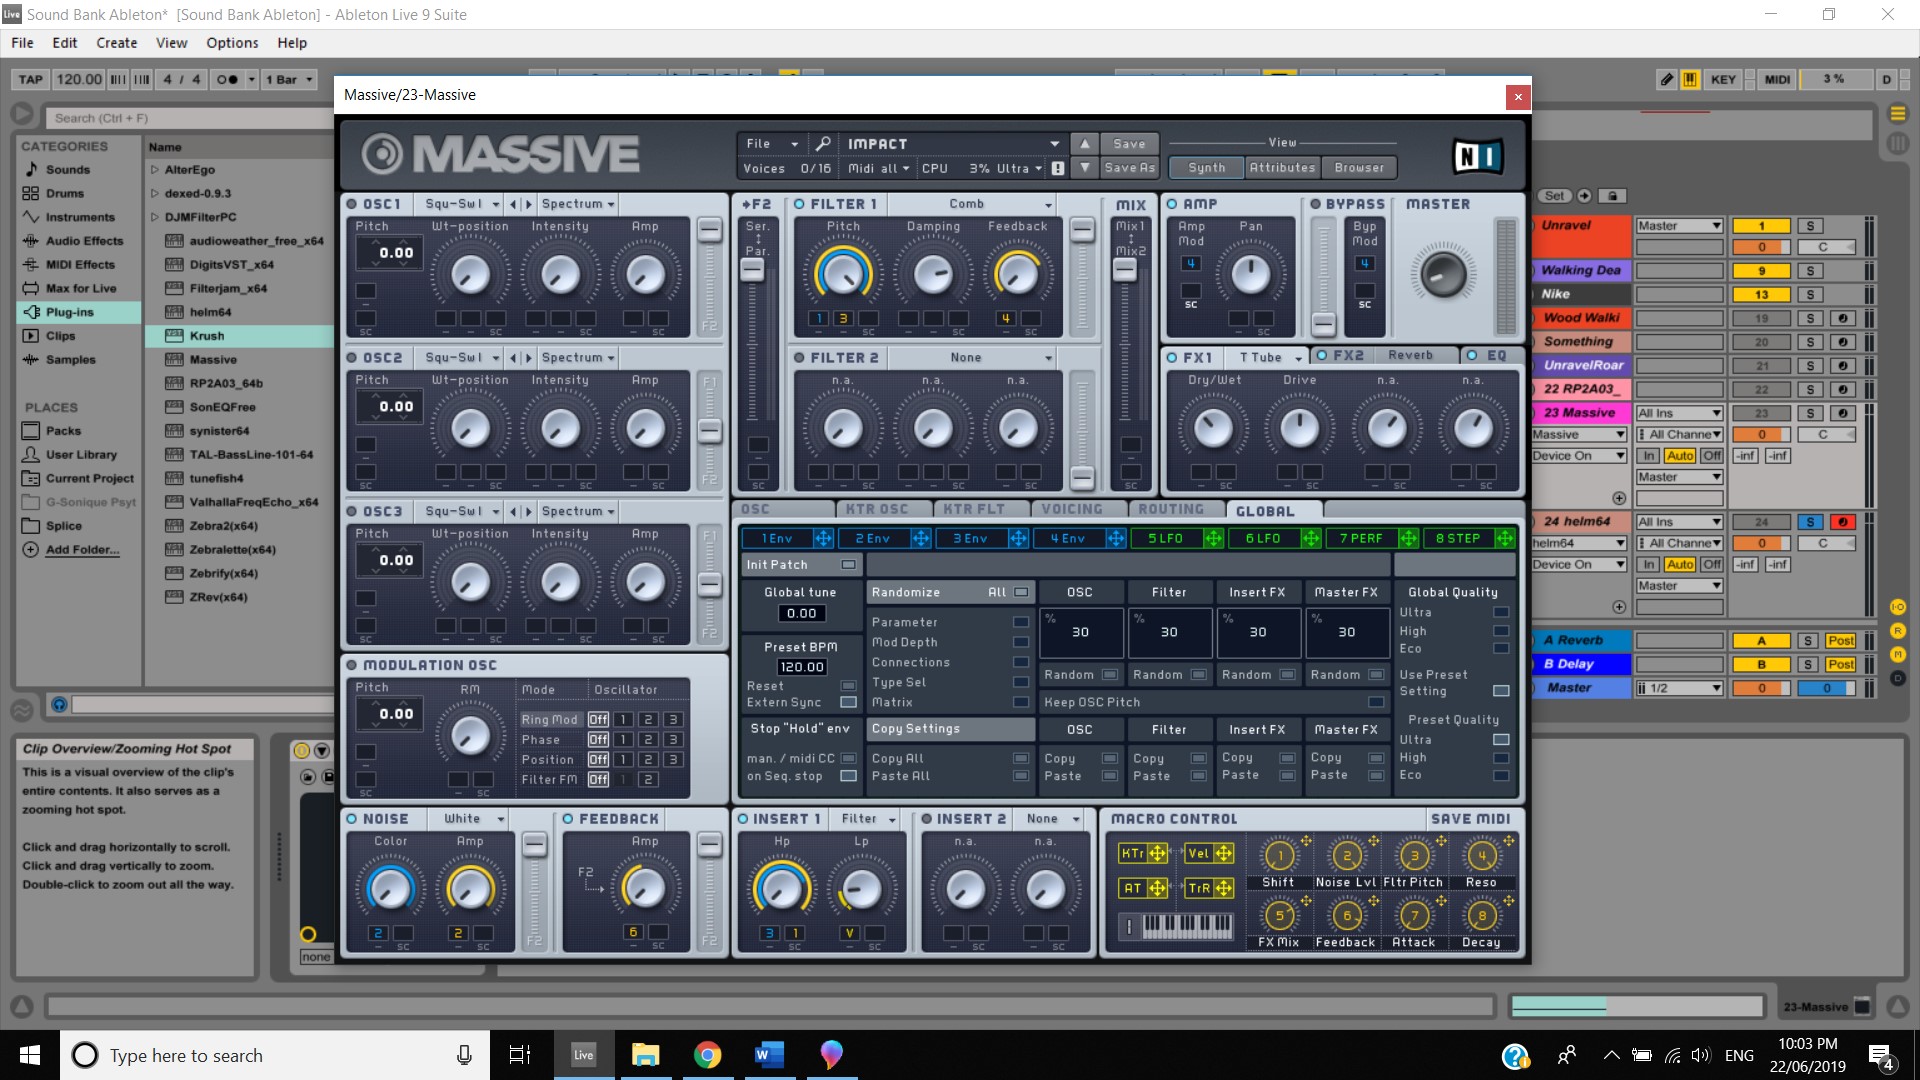1920x1080 pixels.
Task: Open the Create menu
Action: [116, 43]
